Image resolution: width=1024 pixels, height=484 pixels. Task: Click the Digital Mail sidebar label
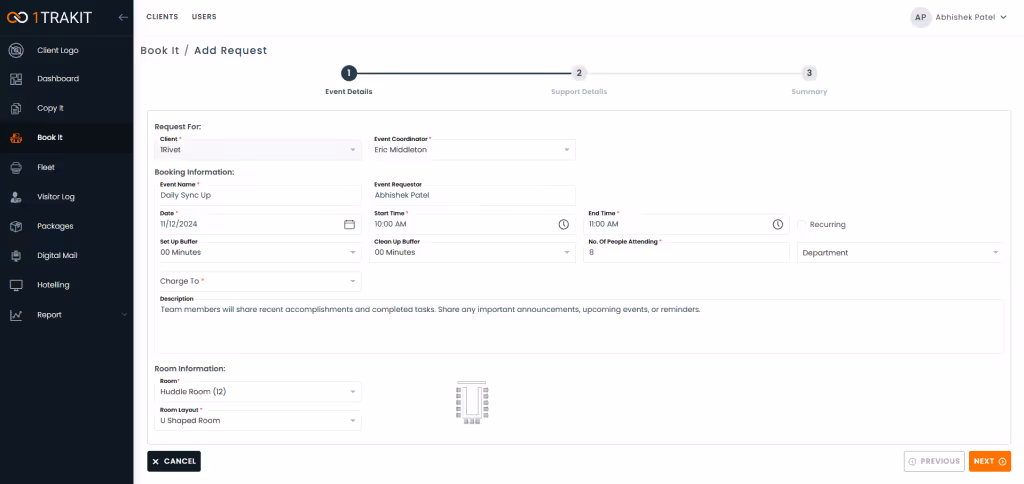point(57,256)
